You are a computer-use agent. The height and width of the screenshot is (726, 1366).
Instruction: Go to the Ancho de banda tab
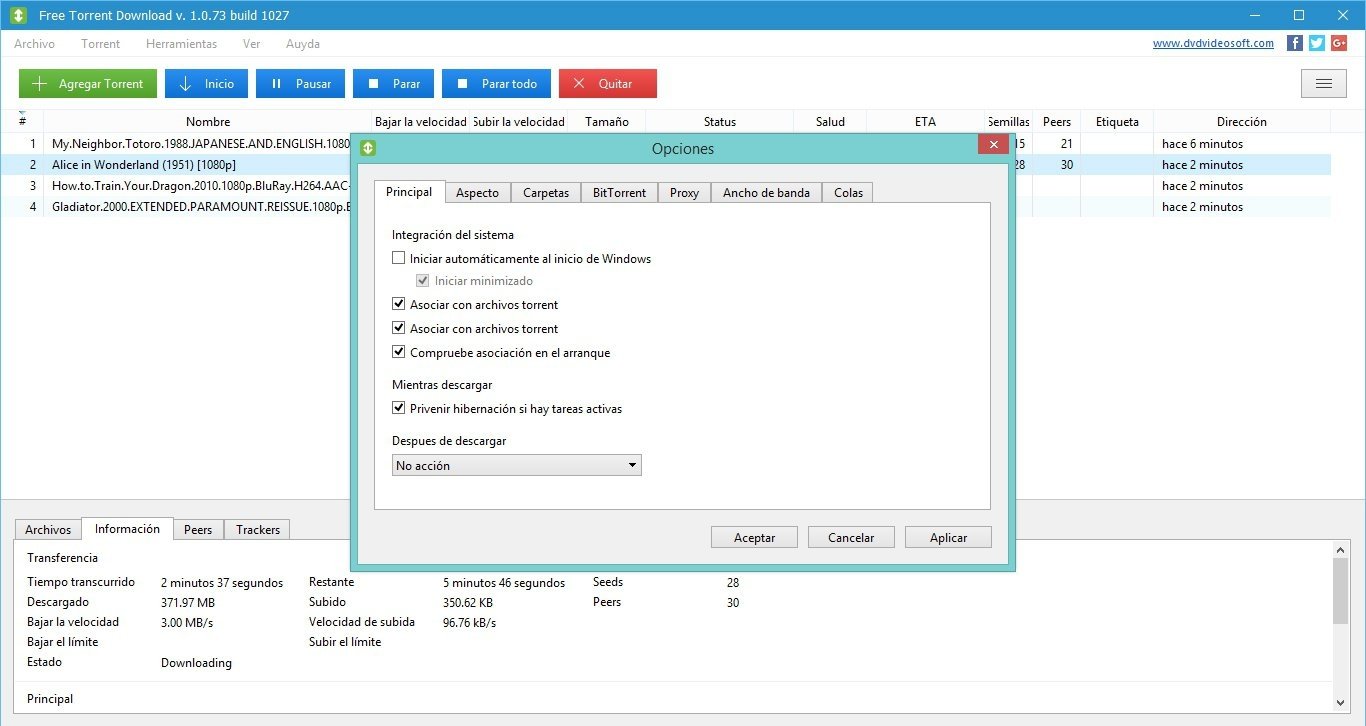point(766,193)
